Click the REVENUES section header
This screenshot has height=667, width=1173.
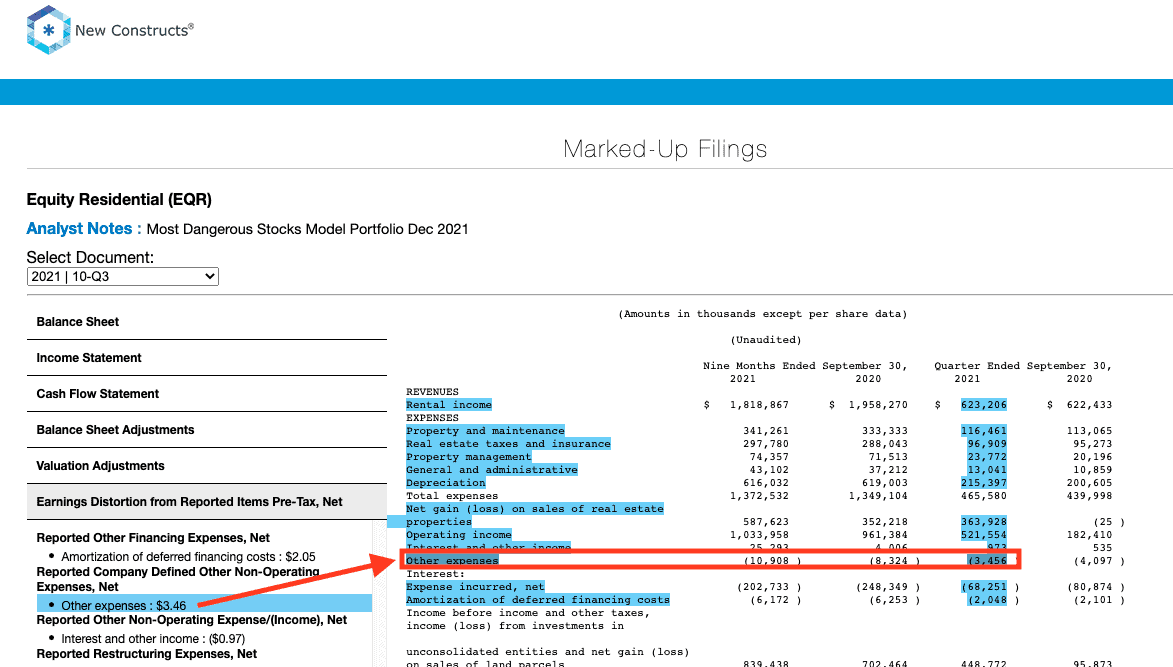point(432,393)
